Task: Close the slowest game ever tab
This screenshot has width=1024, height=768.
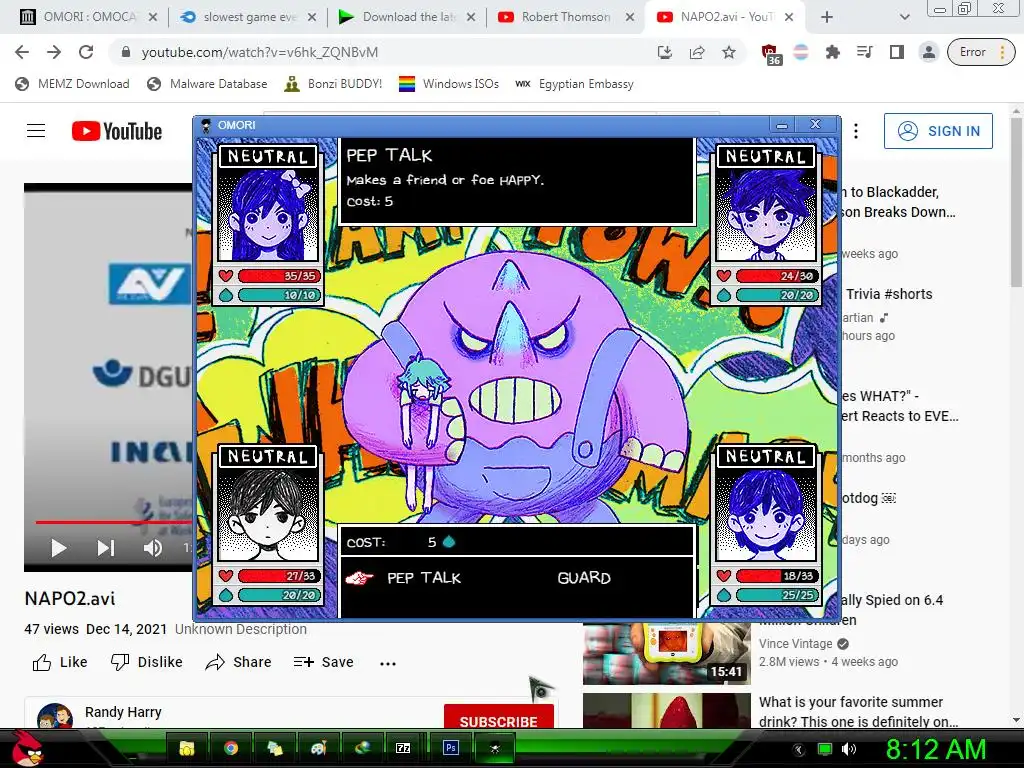Action: point(312,17)
